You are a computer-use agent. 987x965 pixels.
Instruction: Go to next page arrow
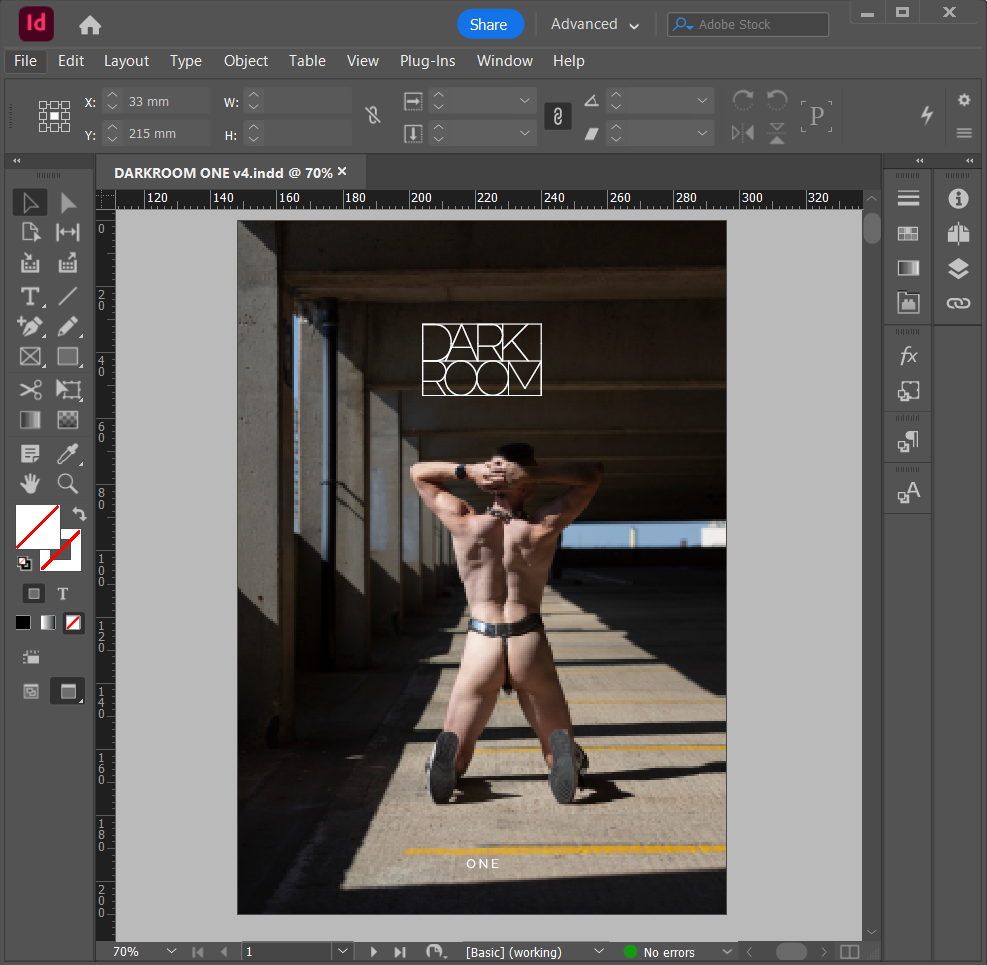373,952
